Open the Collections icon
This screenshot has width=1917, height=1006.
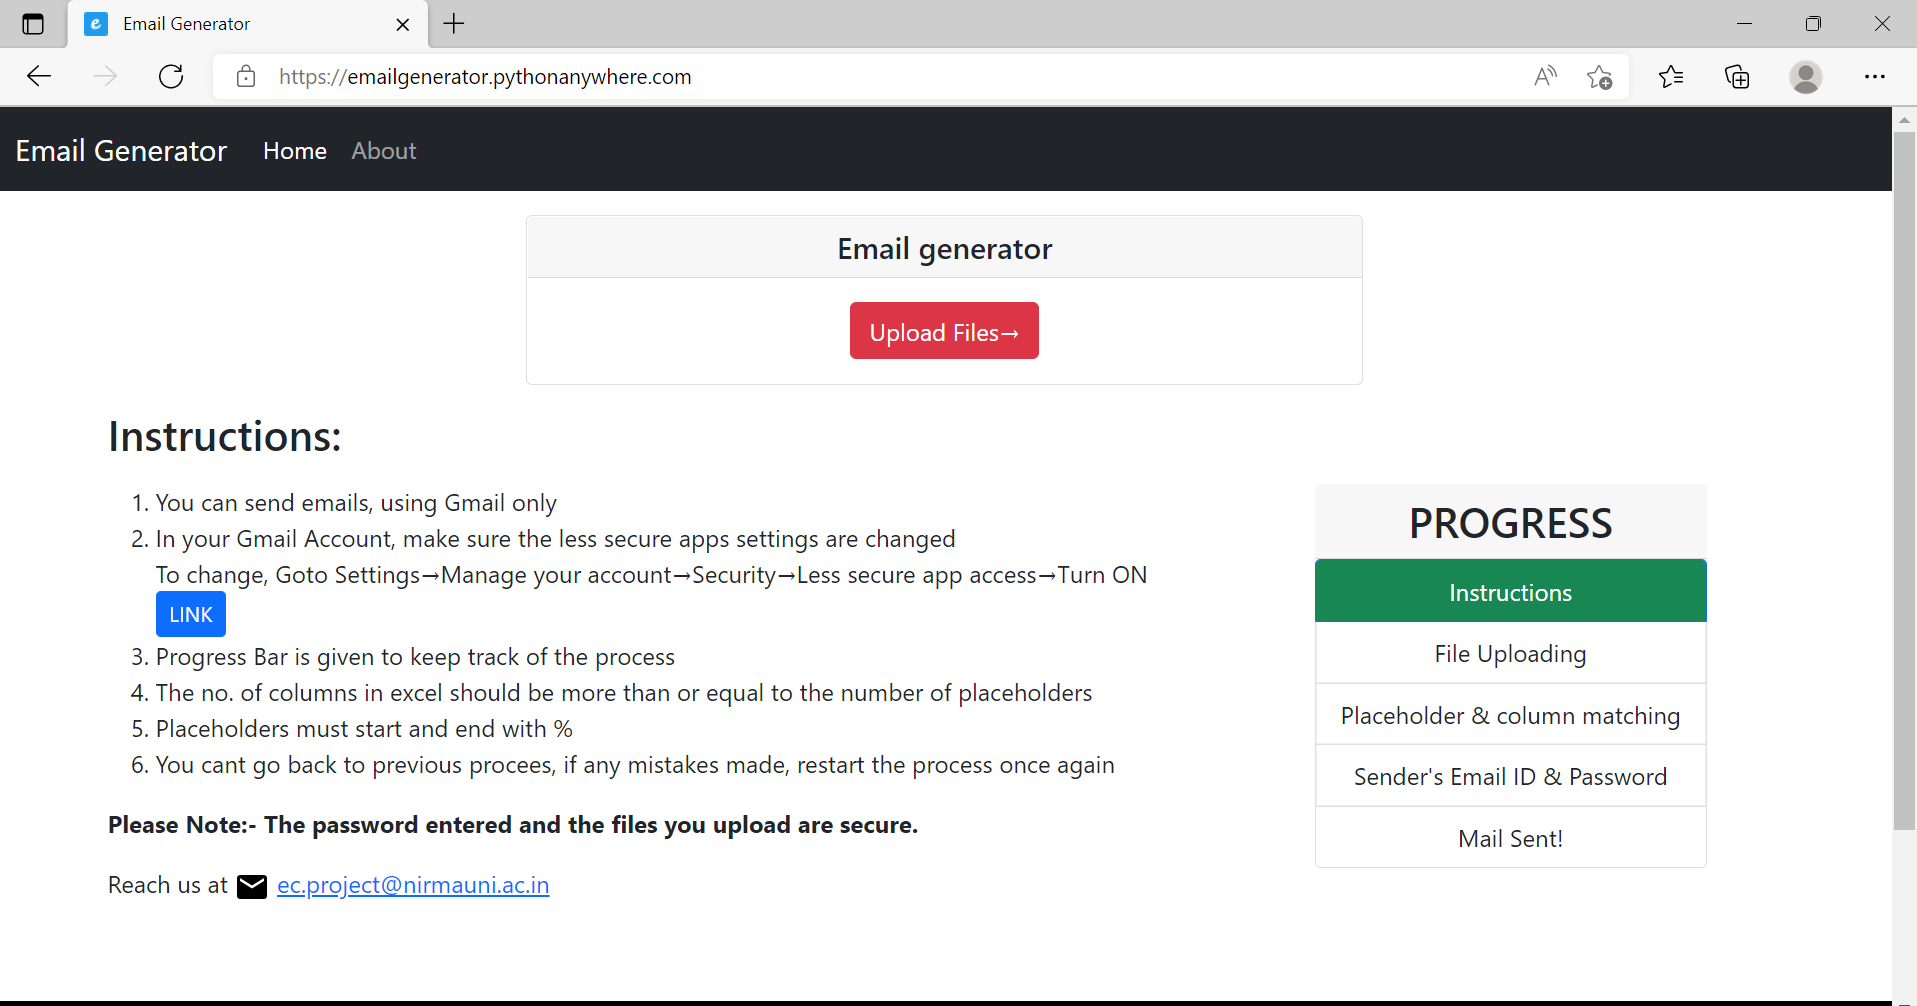[1737, 76]
